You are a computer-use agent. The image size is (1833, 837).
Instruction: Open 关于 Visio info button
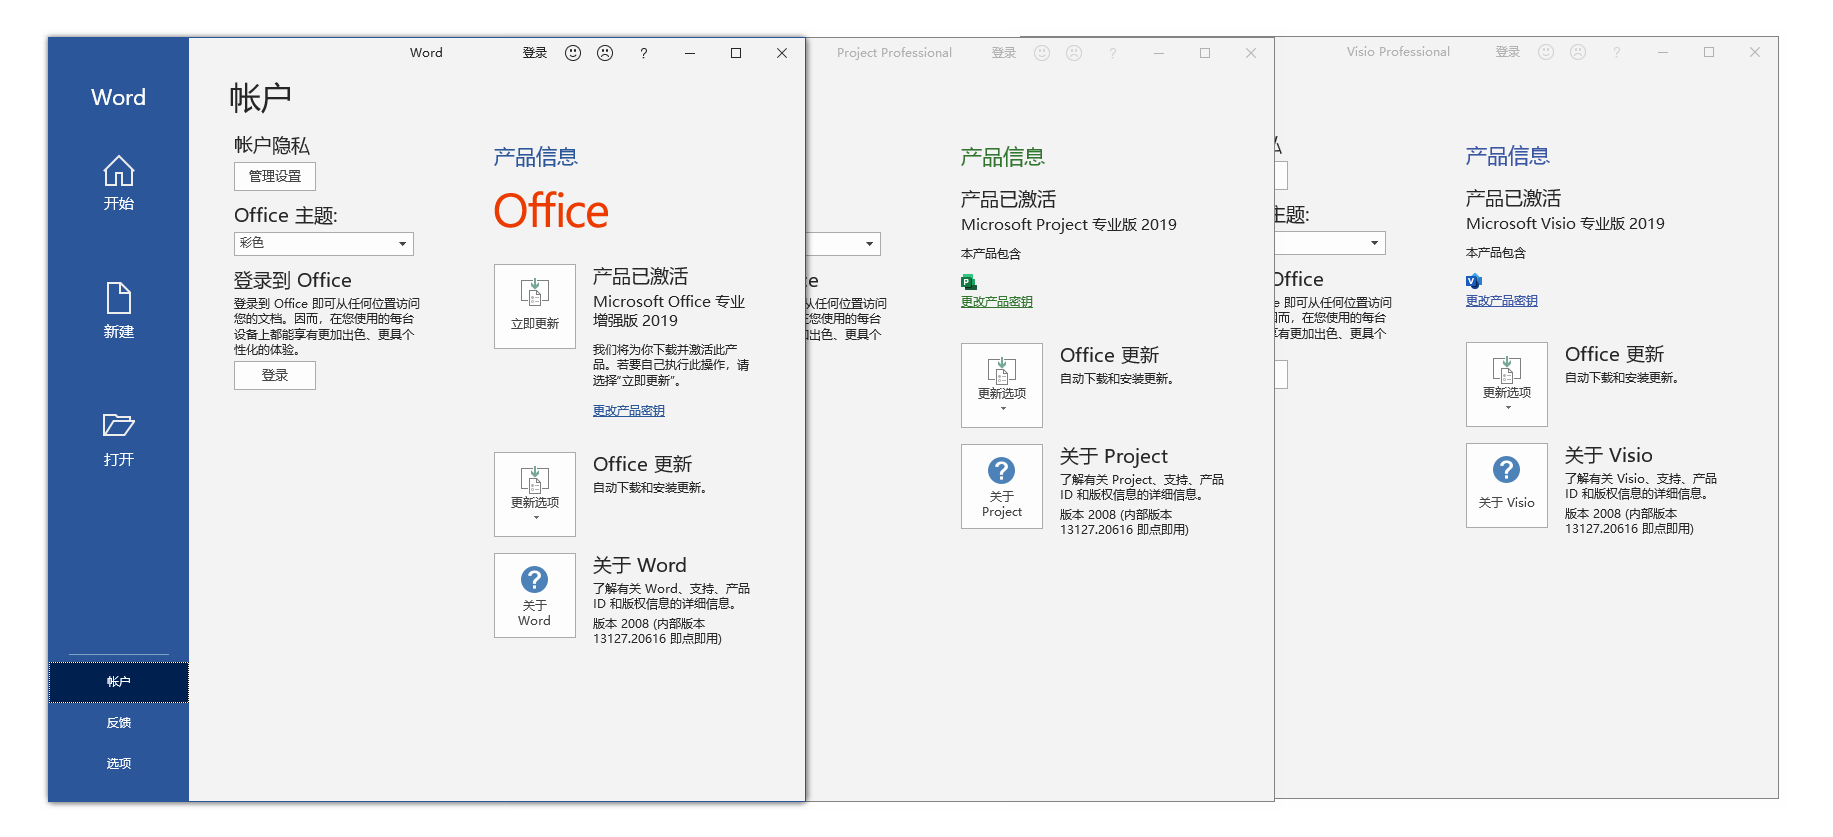1507,485
